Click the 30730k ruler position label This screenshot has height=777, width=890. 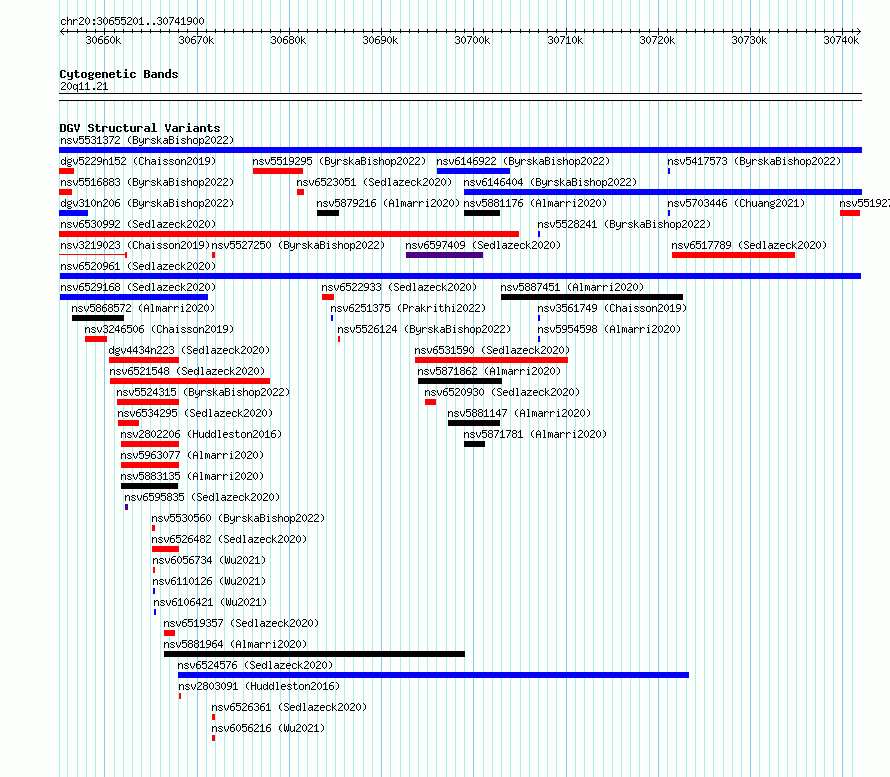click(x=749, y=40)
